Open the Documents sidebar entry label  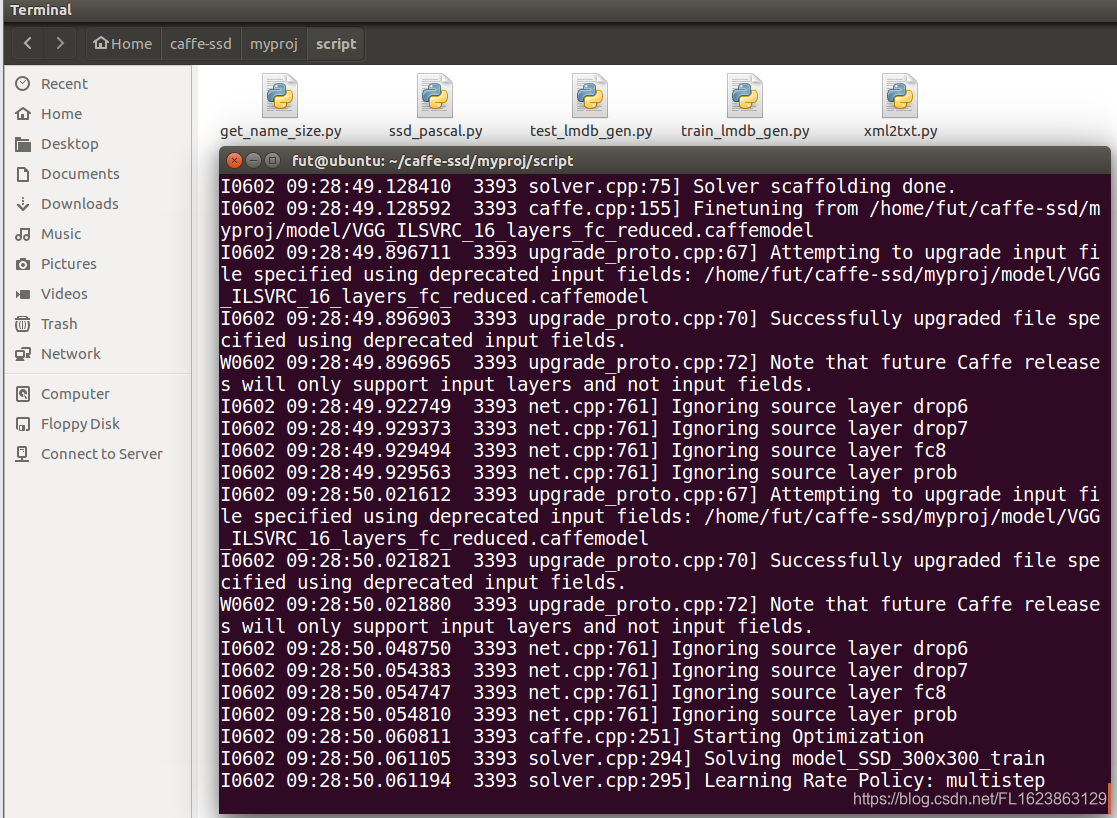pyautogui.click(x=80, y=174)
